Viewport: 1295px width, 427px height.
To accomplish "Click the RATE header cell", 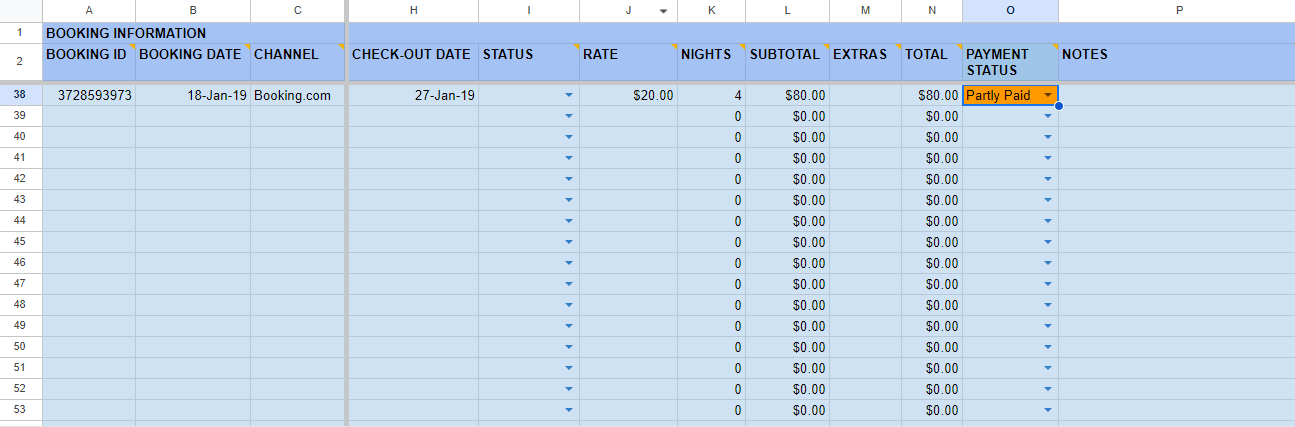I will click(x=629, y=62).
